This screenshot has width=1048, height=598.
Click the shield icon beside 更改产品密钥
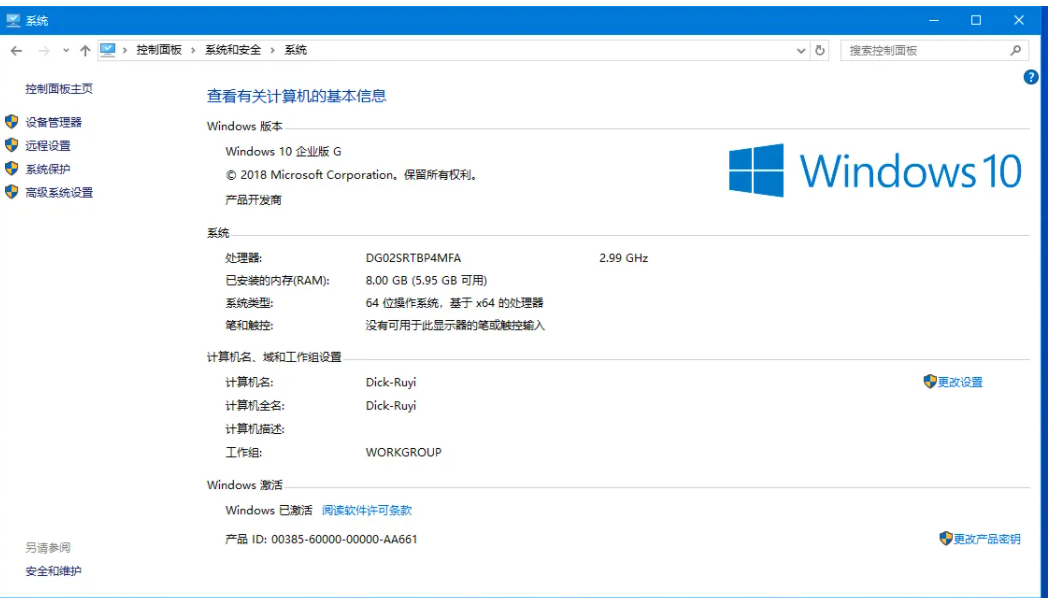click(945, 539)
